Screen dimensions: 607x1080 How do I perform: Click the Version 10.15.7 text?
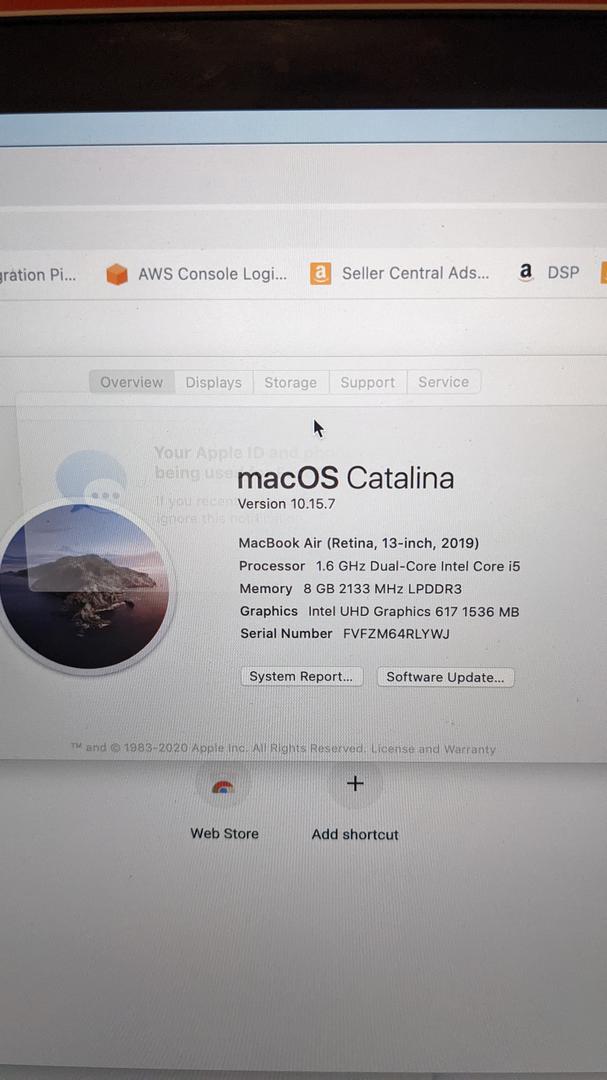point(287,503)
